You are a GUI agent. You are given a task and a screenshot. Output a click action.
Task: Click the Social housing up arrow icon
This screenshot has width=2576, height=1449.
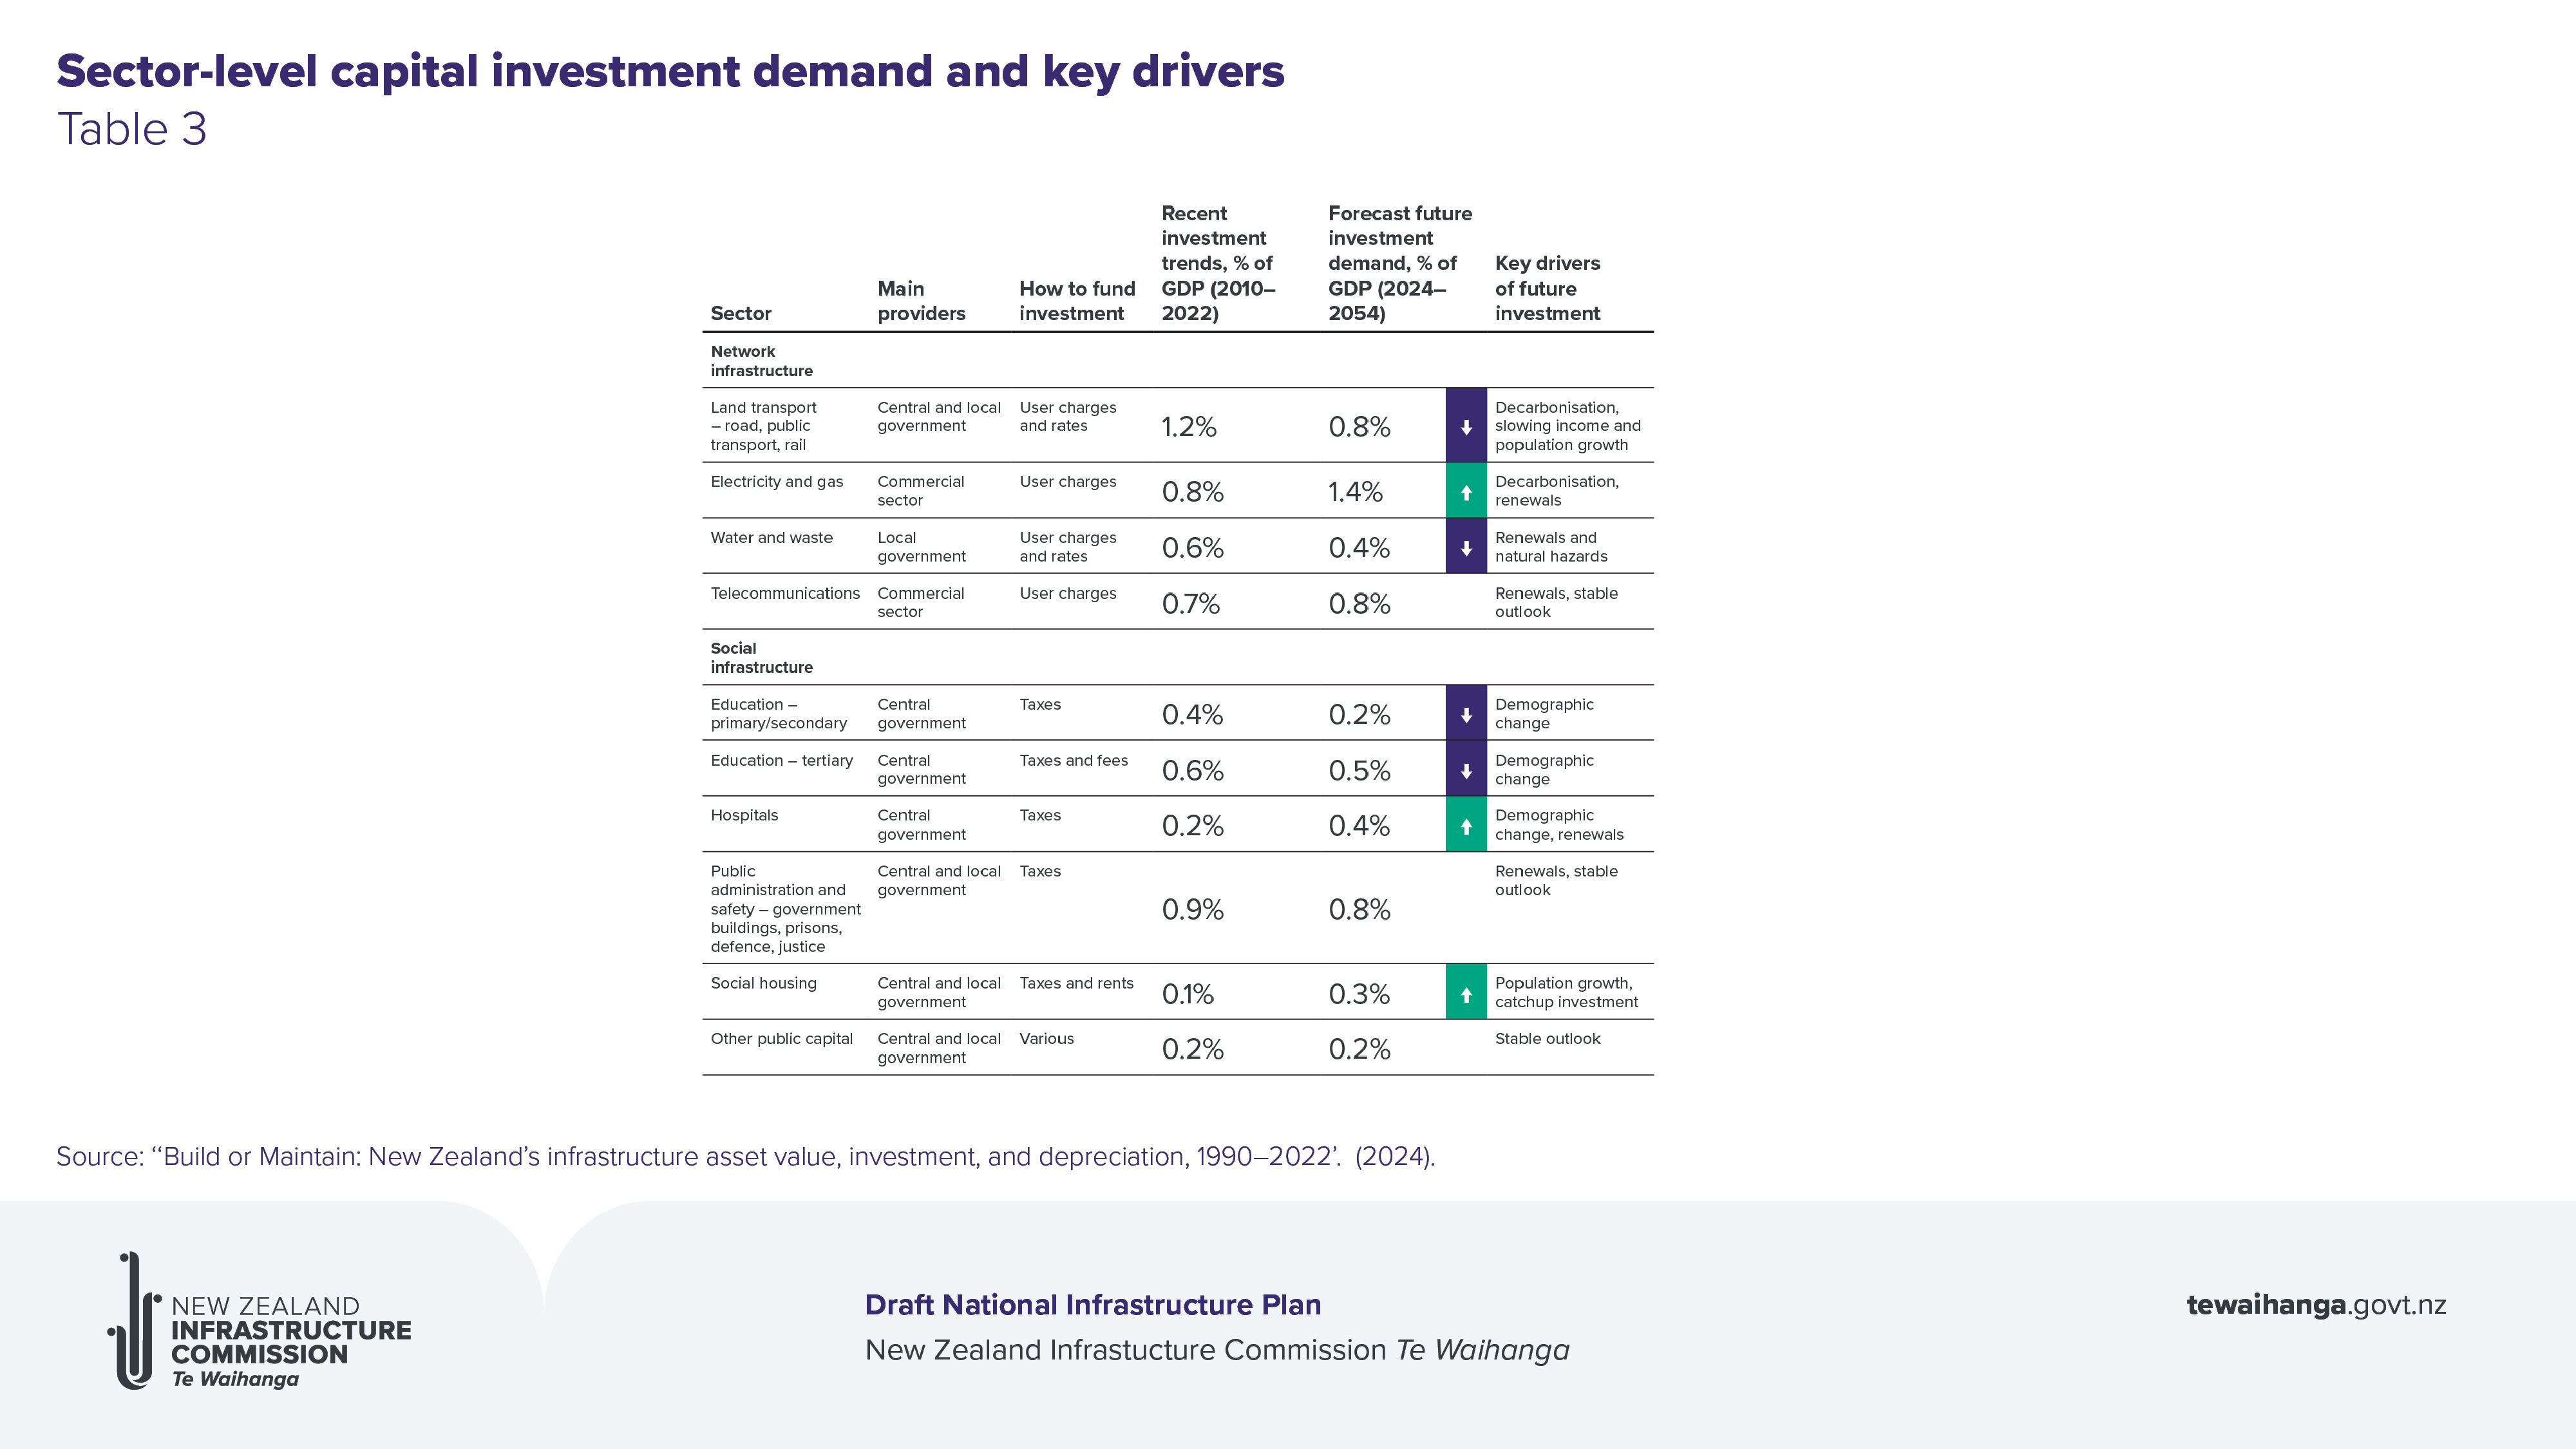pyautogui.click(x=1465, y=993)
